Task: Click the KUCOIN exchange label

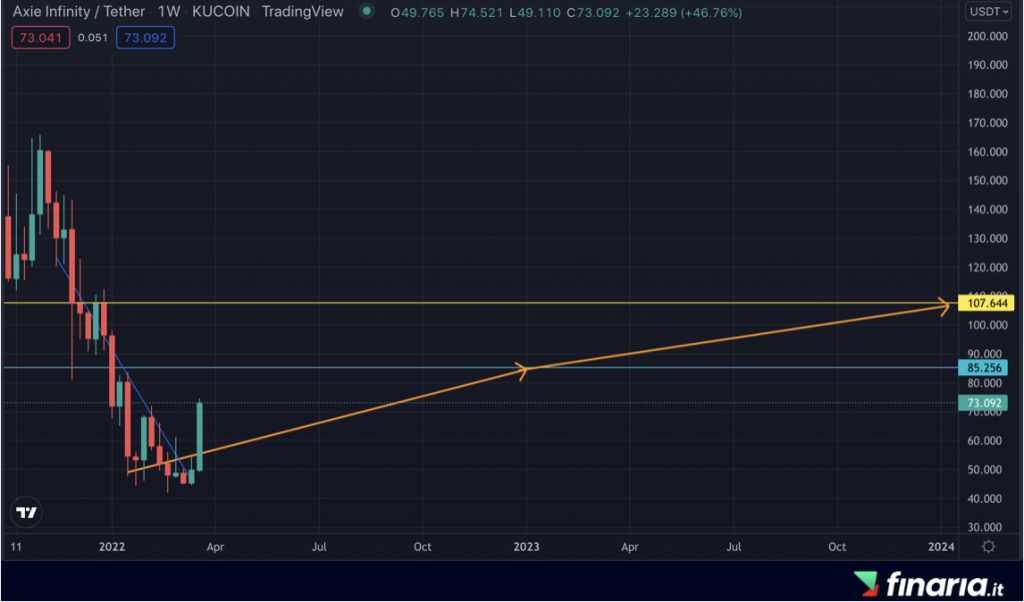Action: (221, 12)
